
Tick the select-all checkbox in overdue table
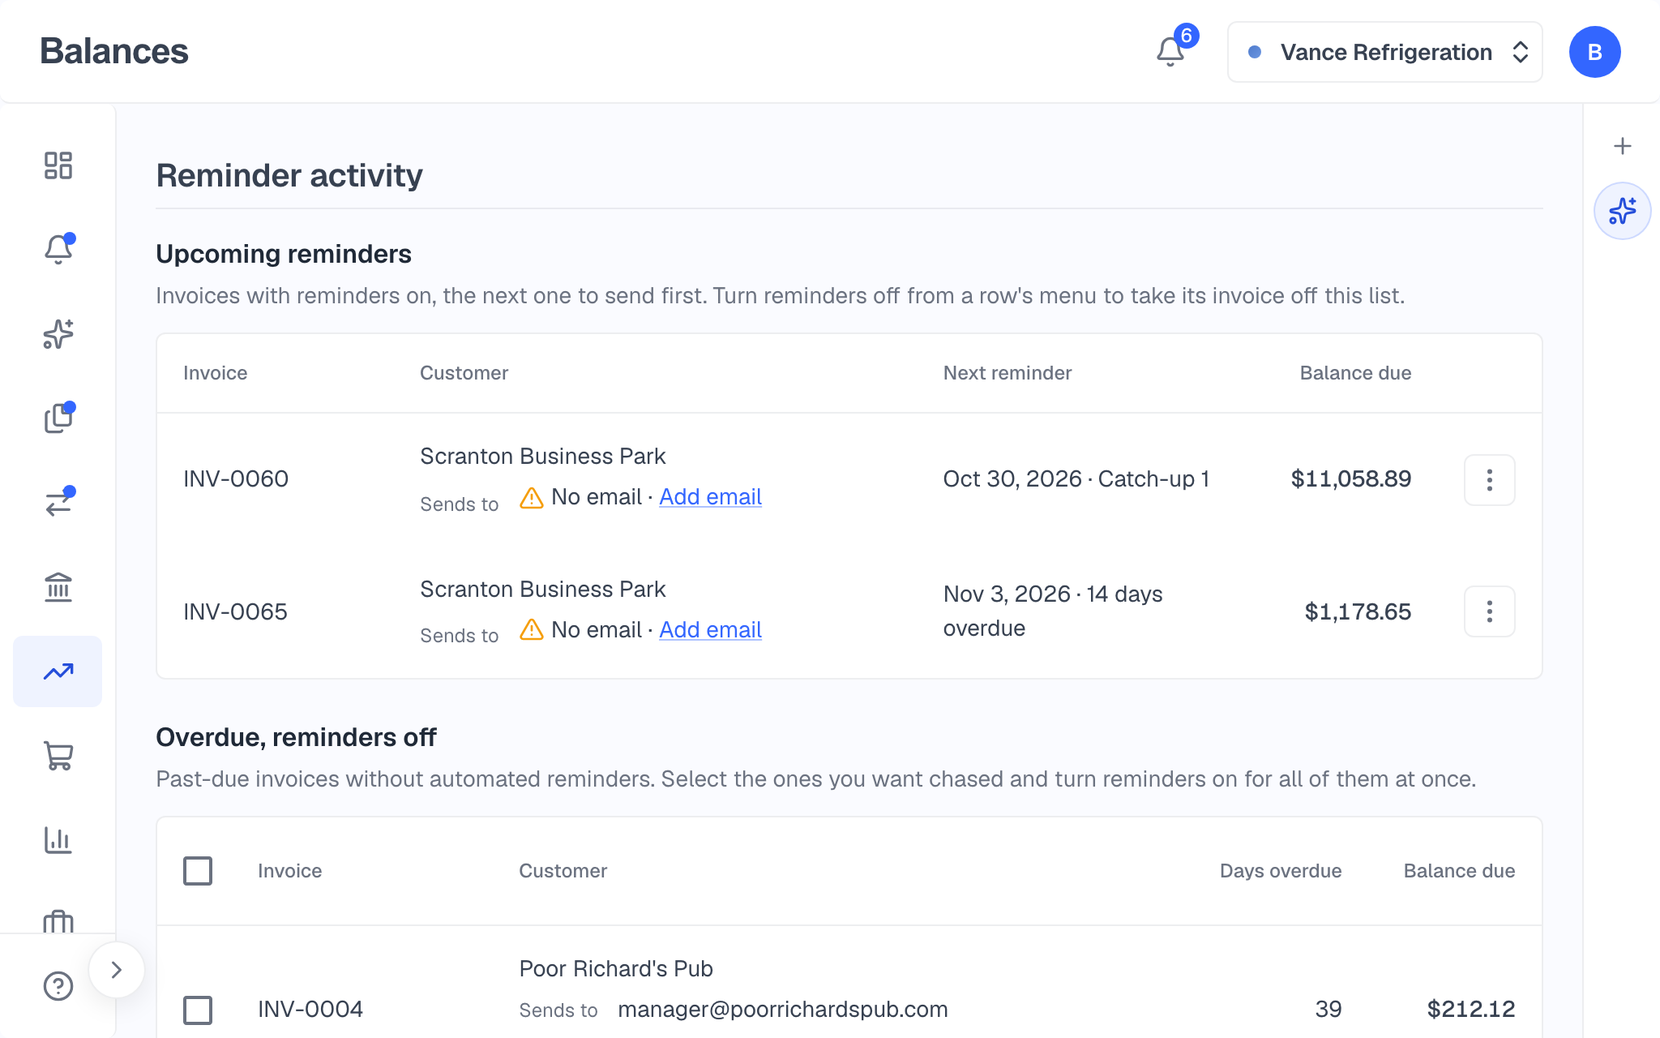pos(198,871)
